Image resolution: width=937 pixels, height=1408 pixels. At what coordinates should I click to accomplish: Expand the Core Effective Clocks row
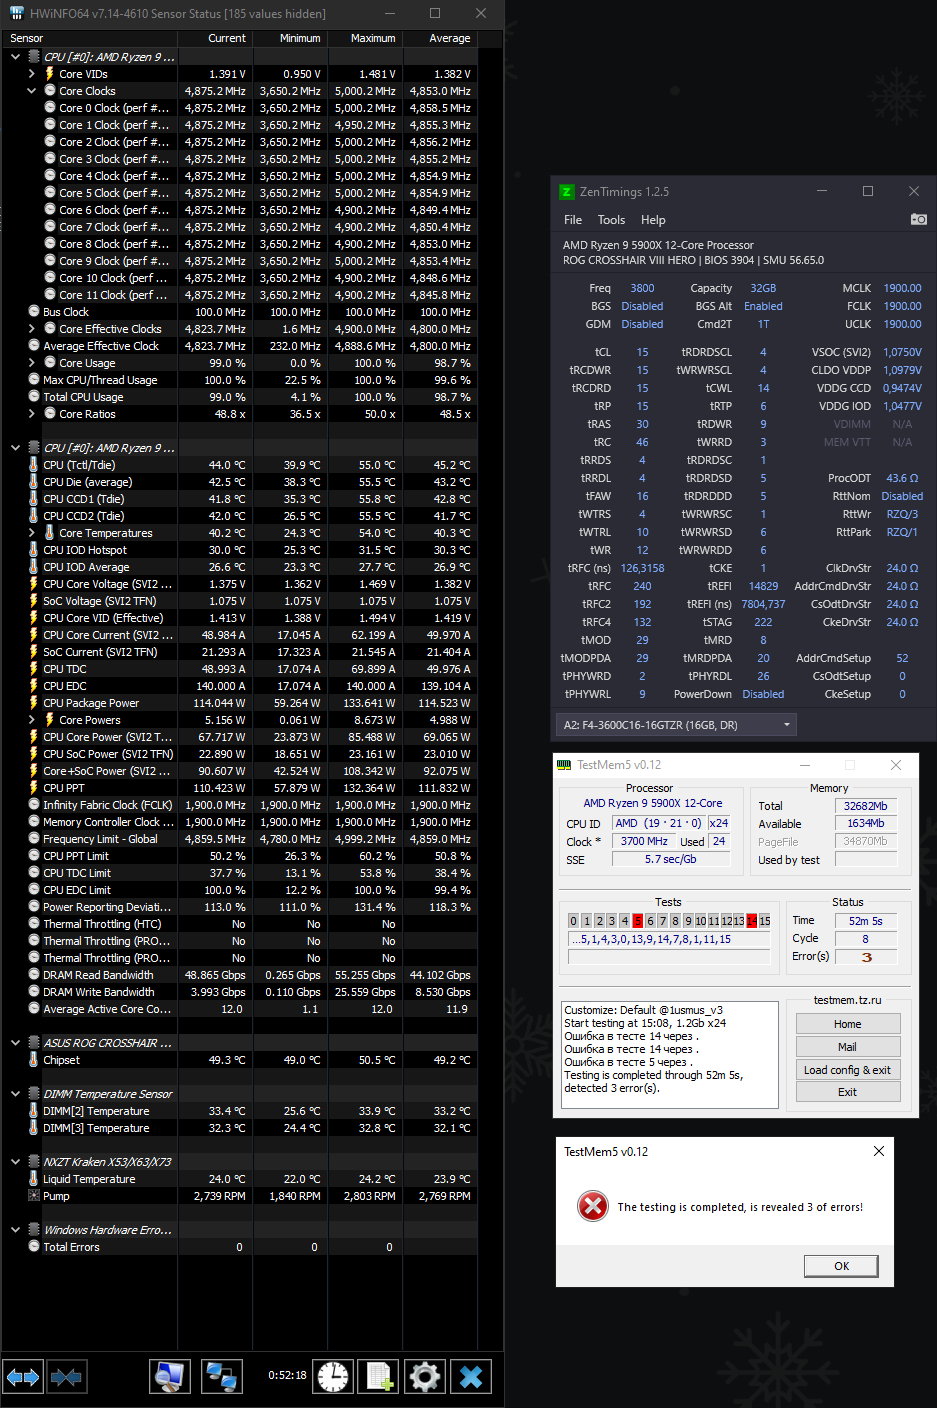click(x=31, y=329)
